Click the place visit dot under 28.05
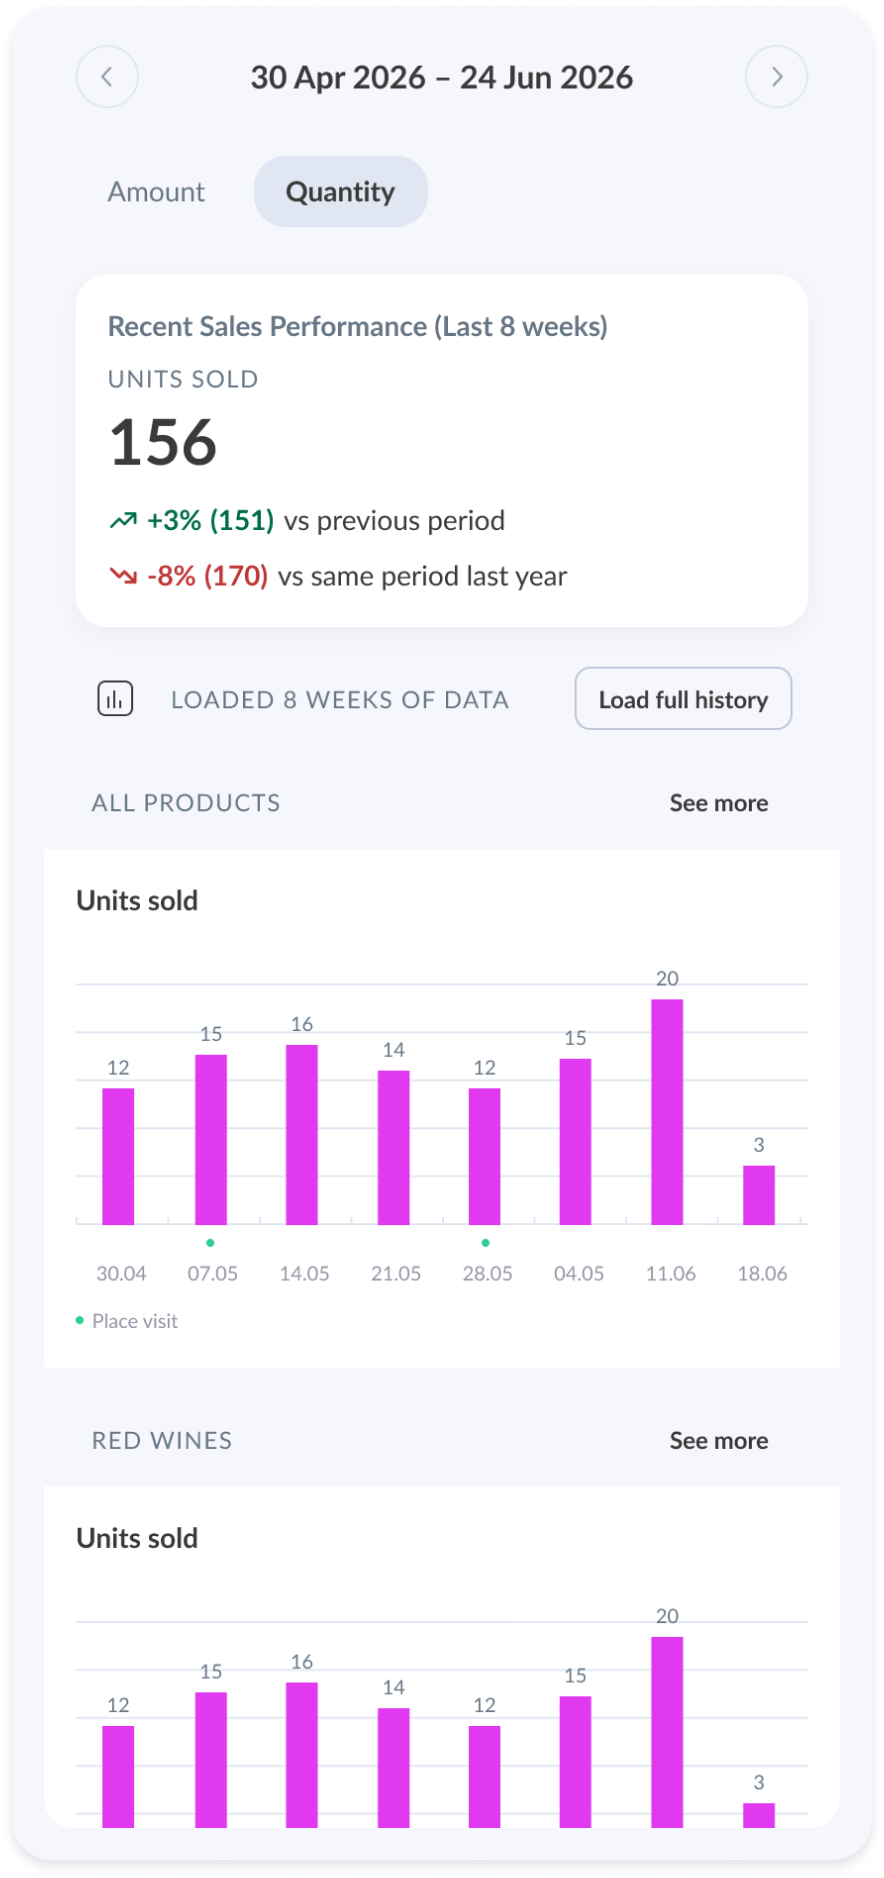This screenshot has width=884, height=1878. pyautogui.click(x=485, y=1243)
